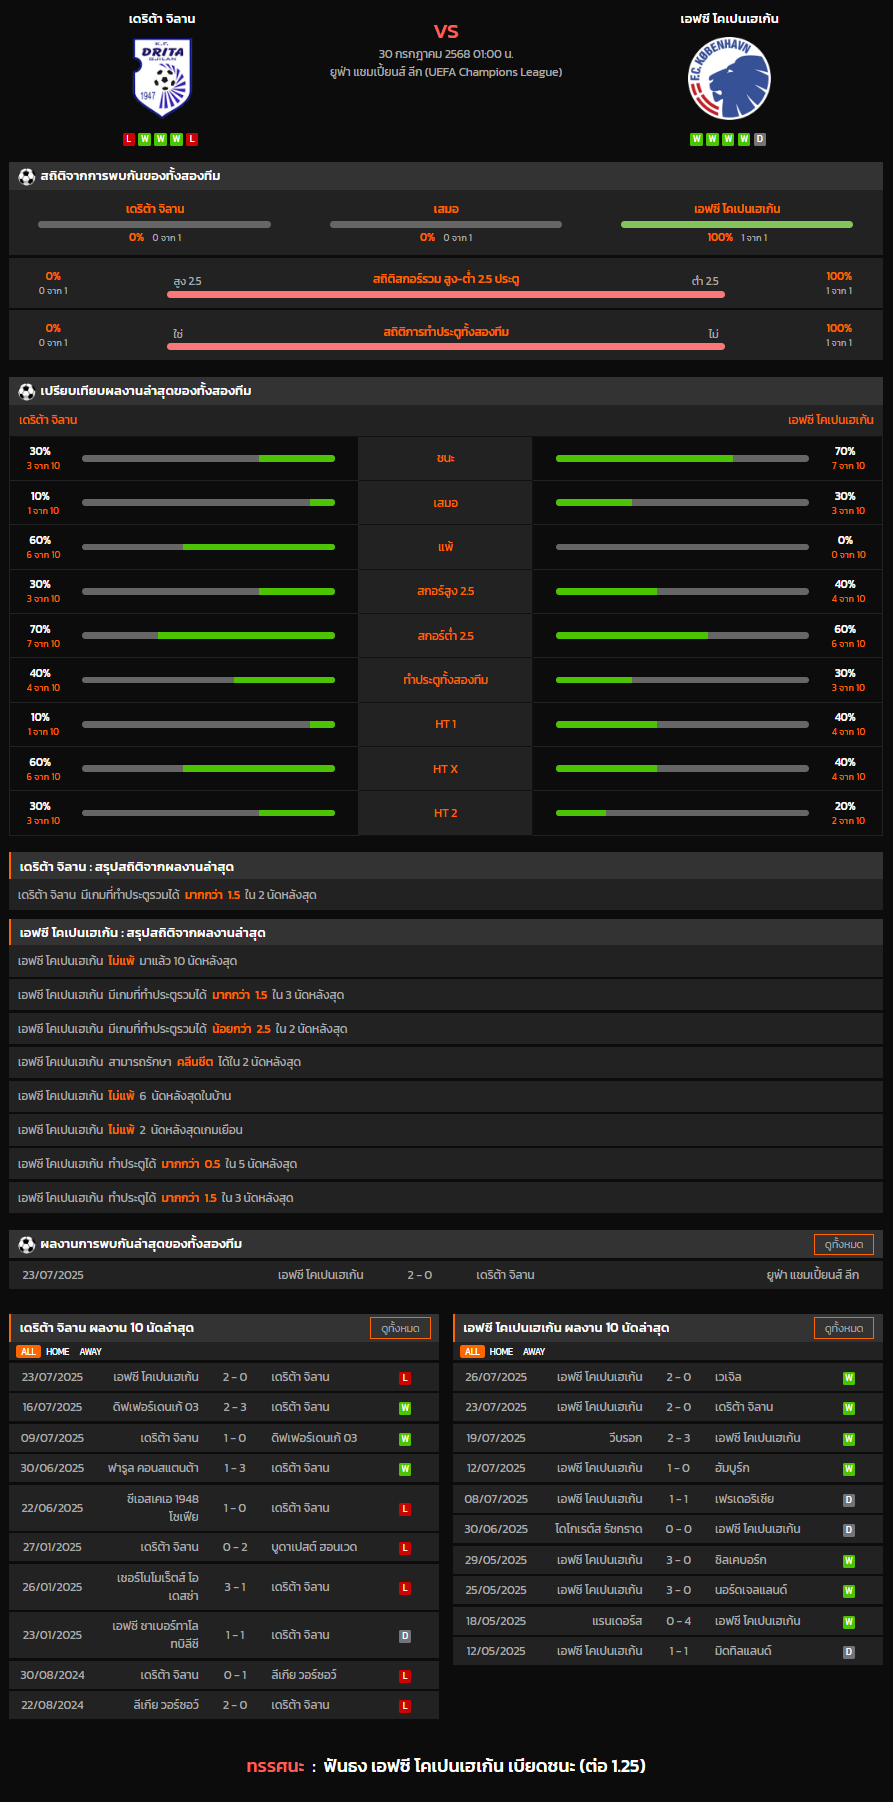This screenshot has height=1802, width=893.
Task: Click the L badge in the 27/01/2025 row
Action: tap(405, 1548)
